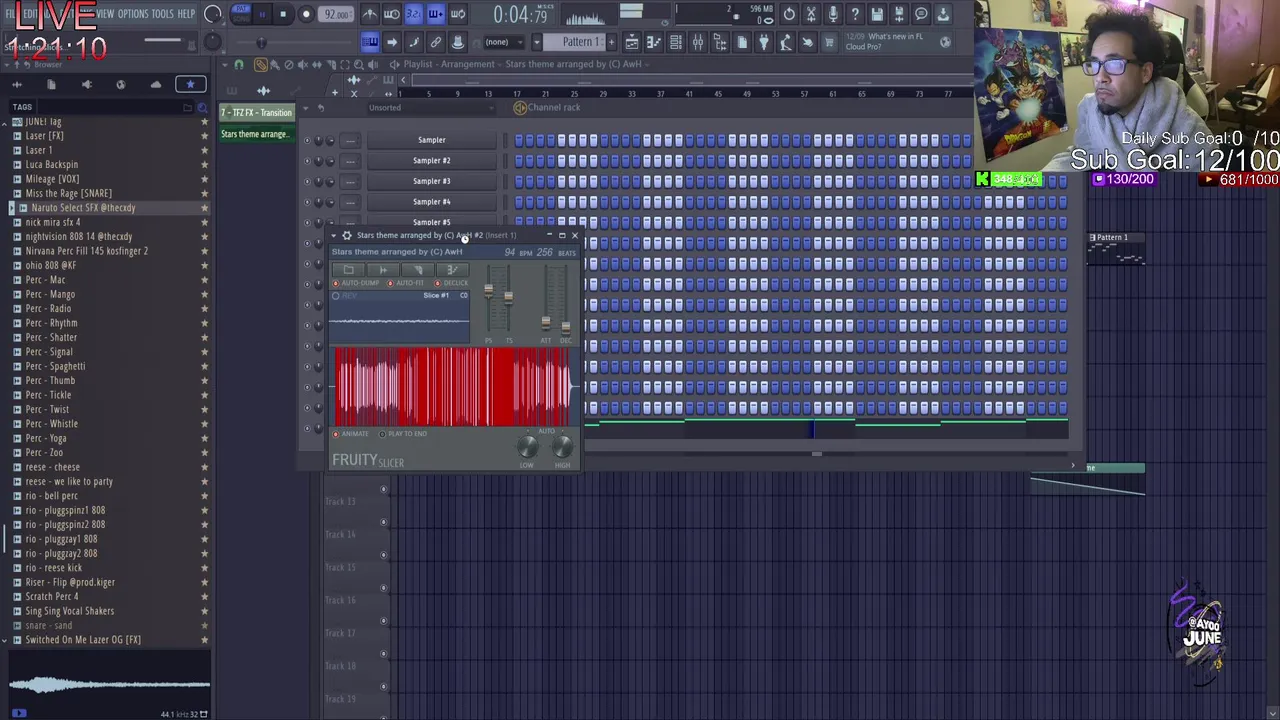Open the (none) snap dropdown
The image size is (1280, 720).
pos(503,42)
